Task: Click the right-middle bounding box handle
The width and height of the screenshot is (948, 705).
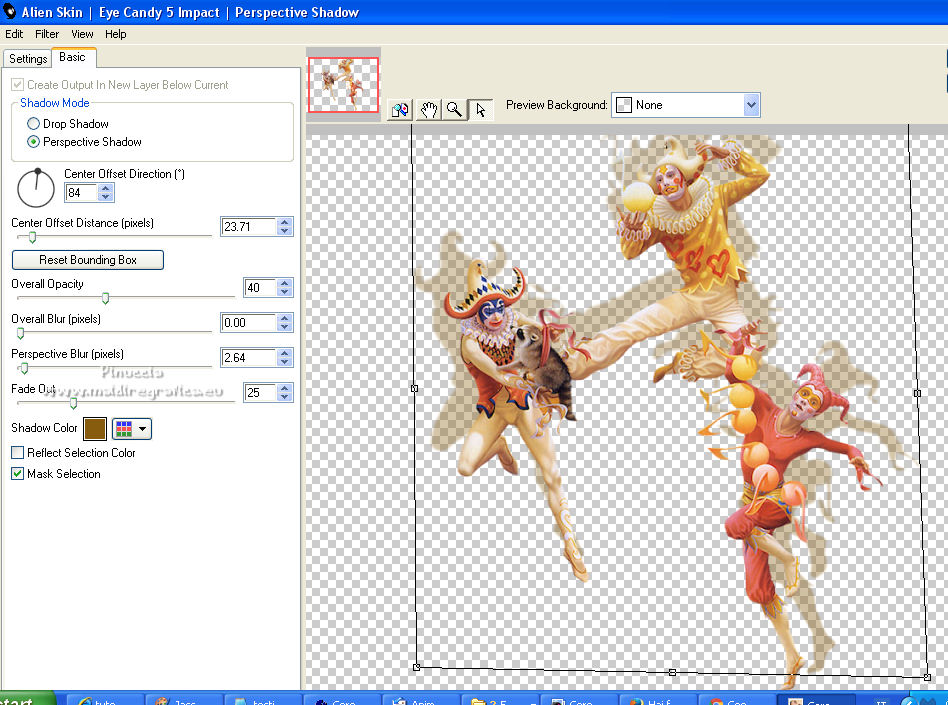Action: tap(917, 394)
